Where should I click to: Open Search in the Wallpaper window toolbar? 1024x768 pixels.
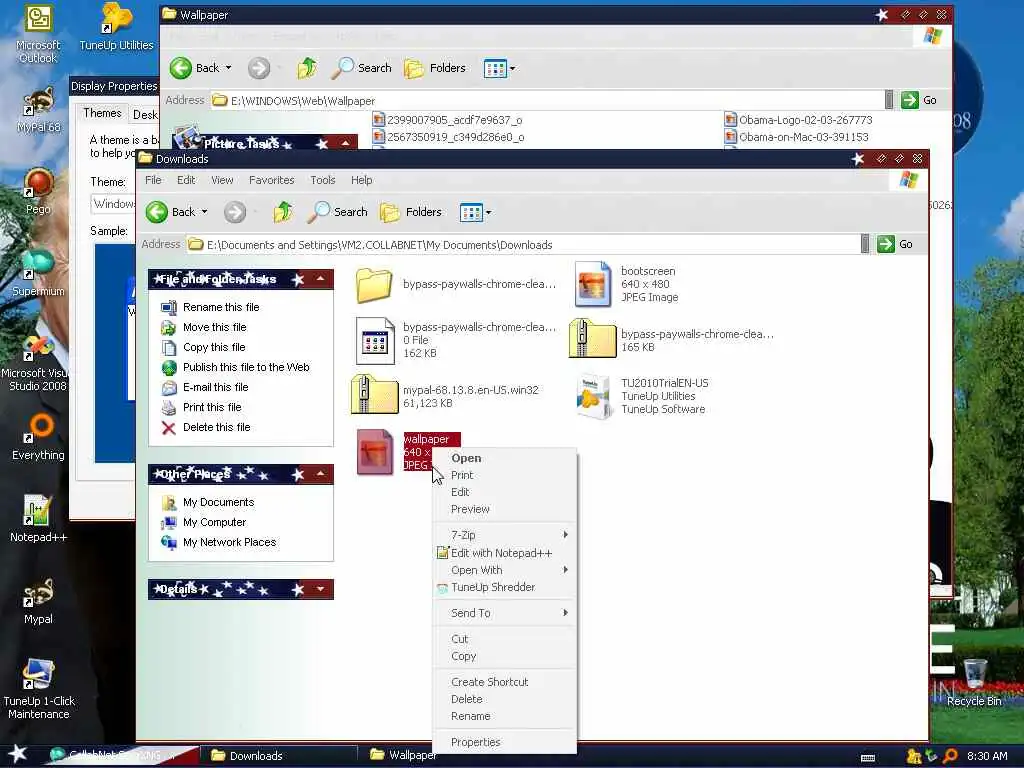point(362,68)
